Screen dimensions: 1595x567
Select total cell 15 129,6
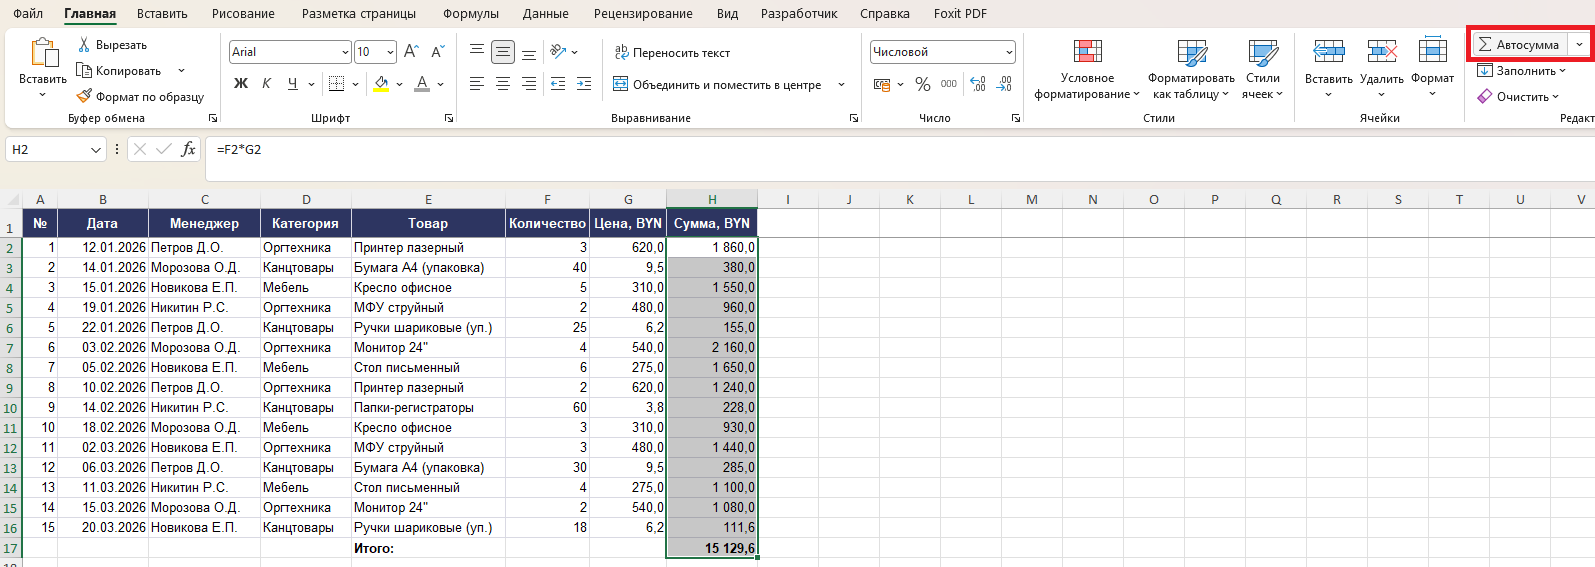712,548
